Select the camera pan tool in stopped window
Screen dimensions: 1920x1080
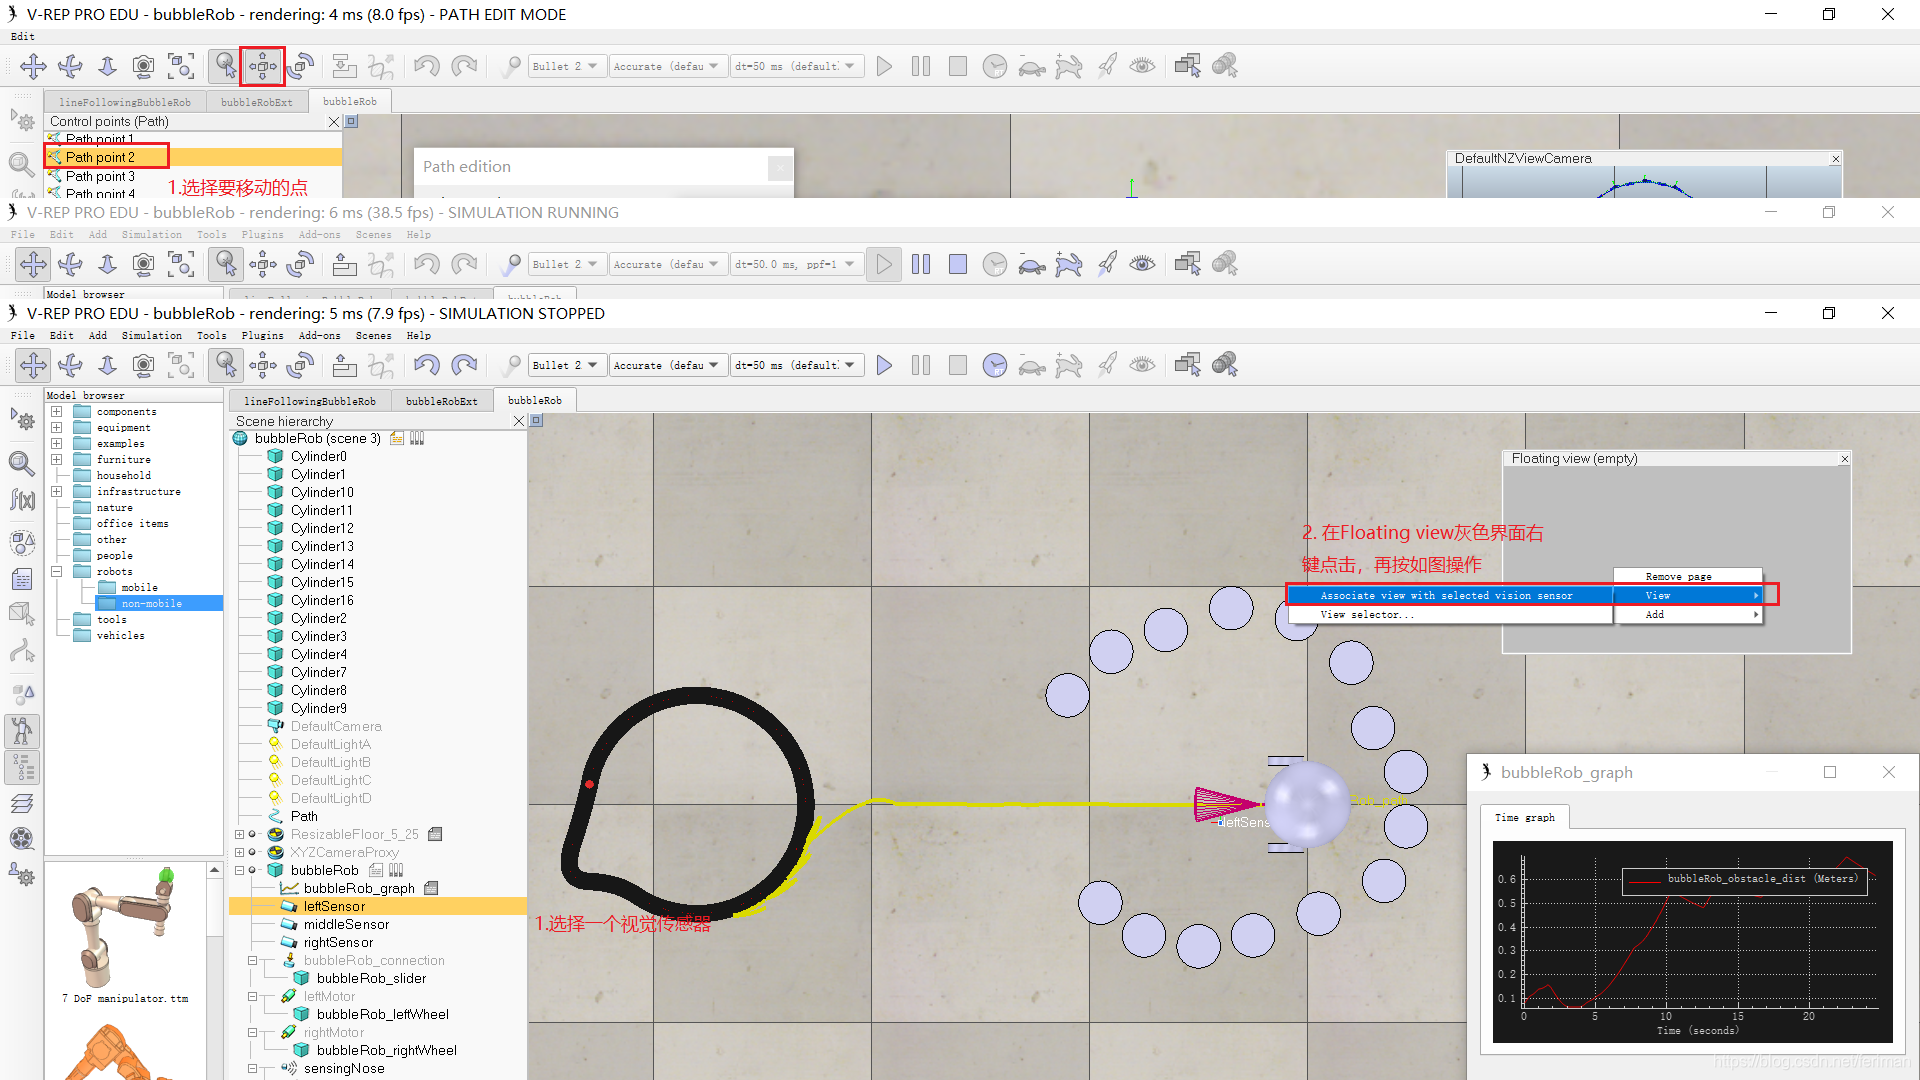tap(33, 365)
